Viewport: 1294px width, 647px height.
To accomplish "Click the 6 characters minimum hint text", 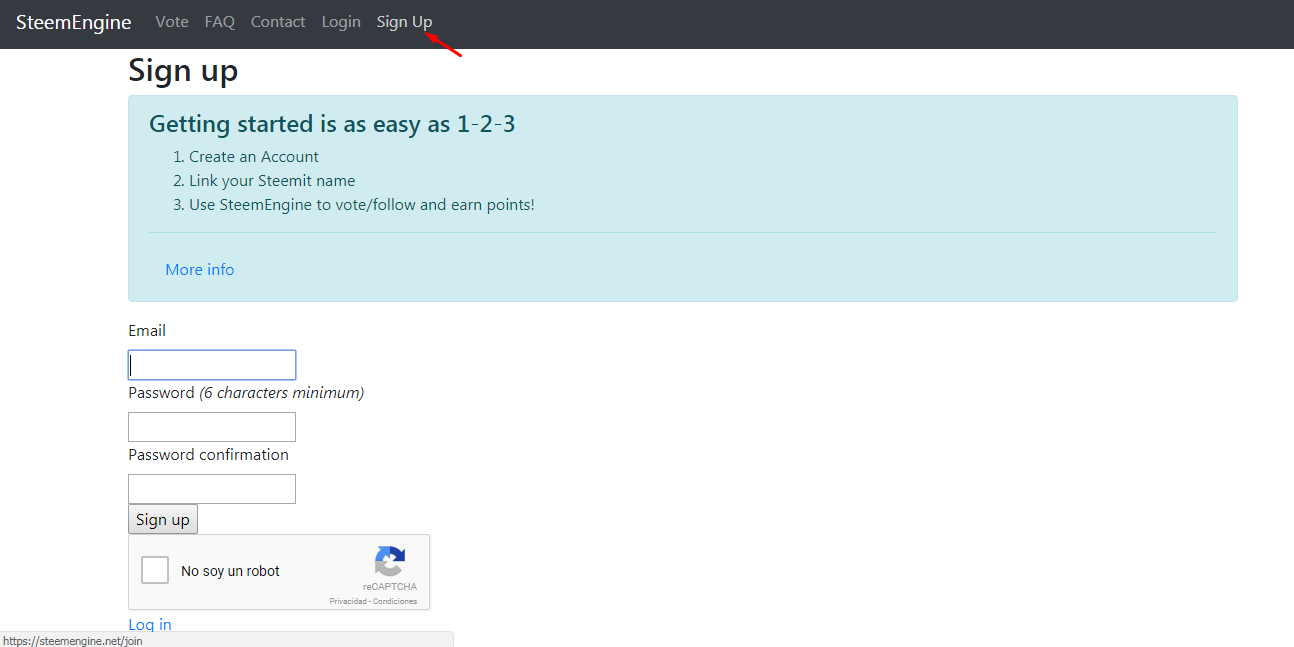I will 281,393.
